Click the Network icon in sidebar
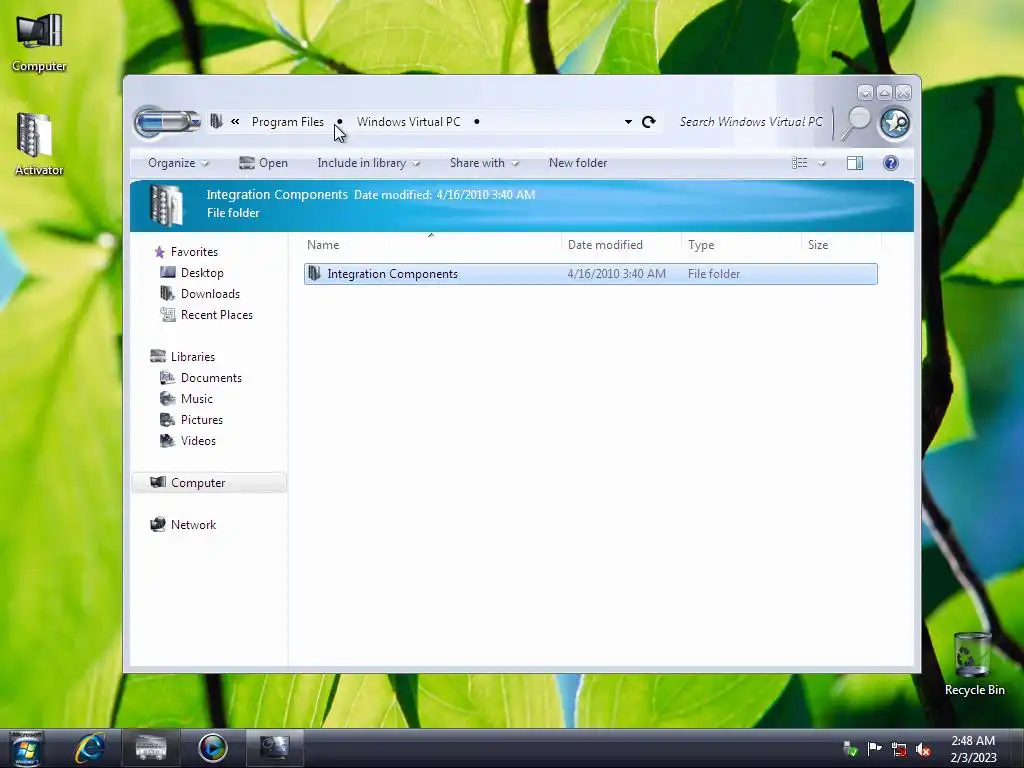 (x=157, y=524)
